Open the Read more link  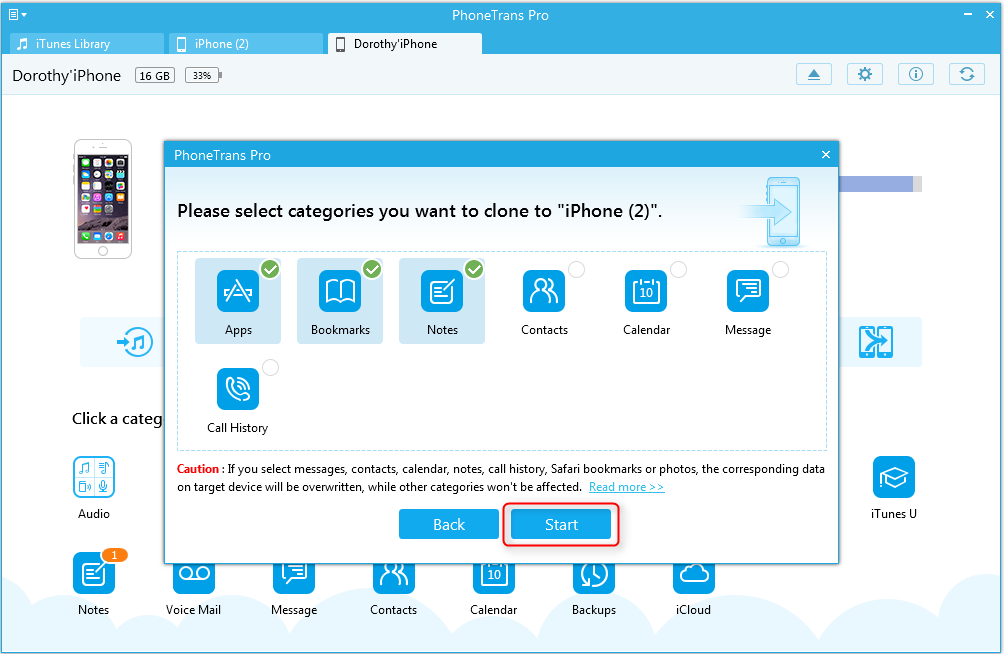click(626, 487)
